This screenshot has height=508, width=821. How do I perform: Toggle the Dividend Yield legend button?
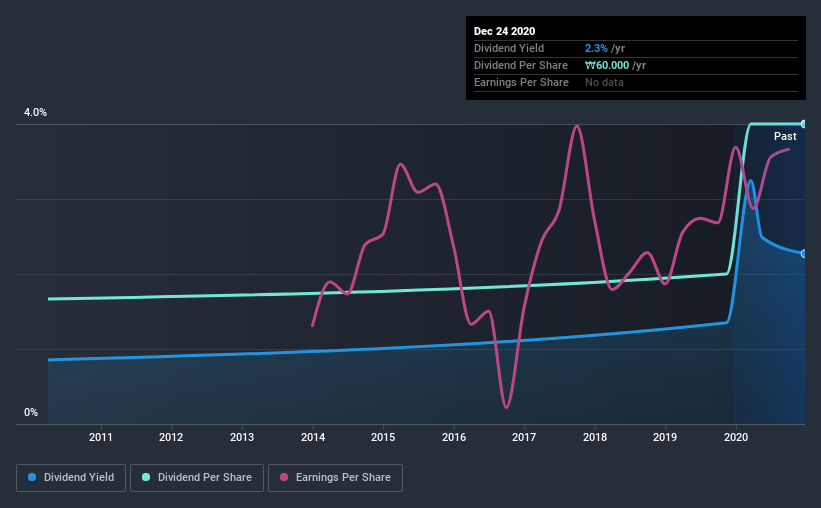[x=71, y=478]
